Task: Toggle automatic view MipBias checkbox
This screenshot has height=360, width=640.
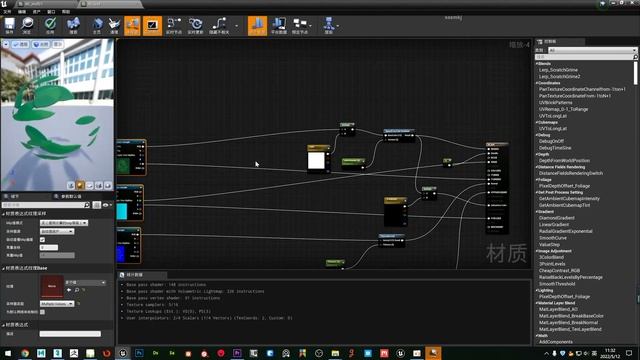Action: (x=42, y=240)
